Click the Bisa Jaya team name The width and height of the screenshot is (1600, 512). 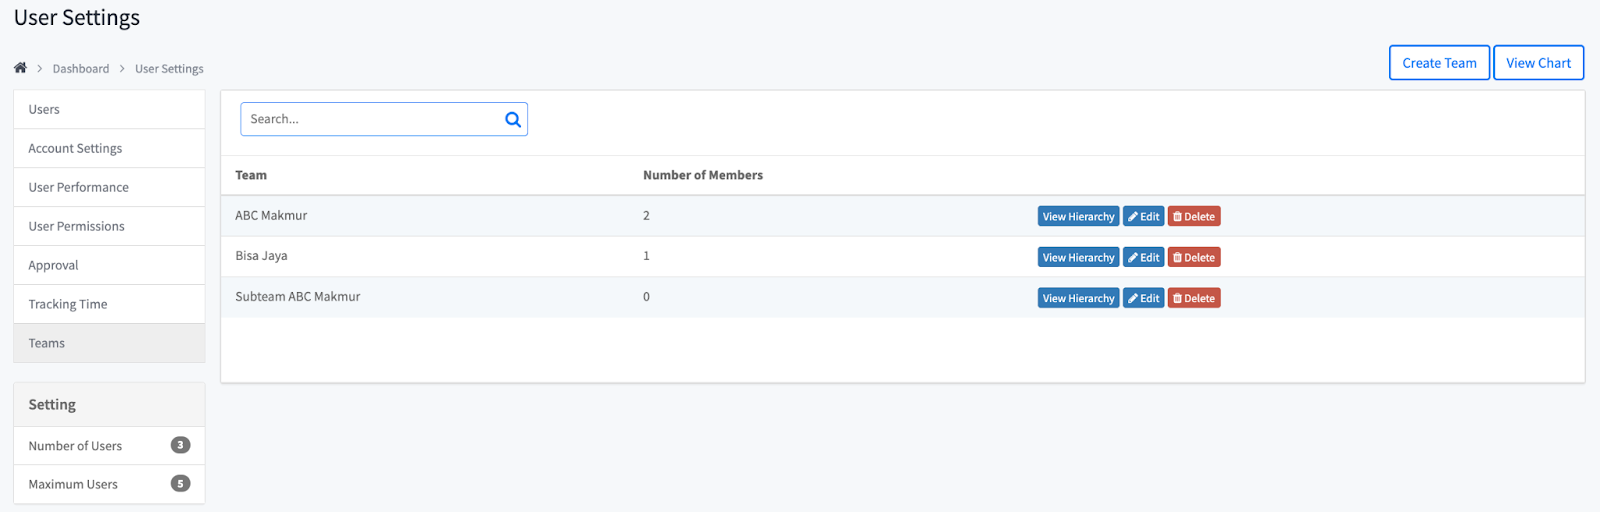click(261, 256)
